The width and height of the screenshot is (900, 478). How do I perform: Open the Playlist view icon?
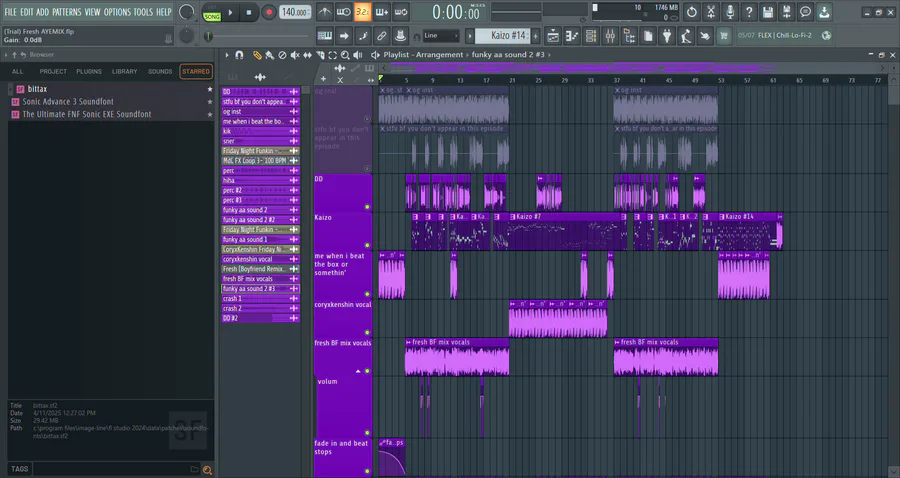click(553, 36)
